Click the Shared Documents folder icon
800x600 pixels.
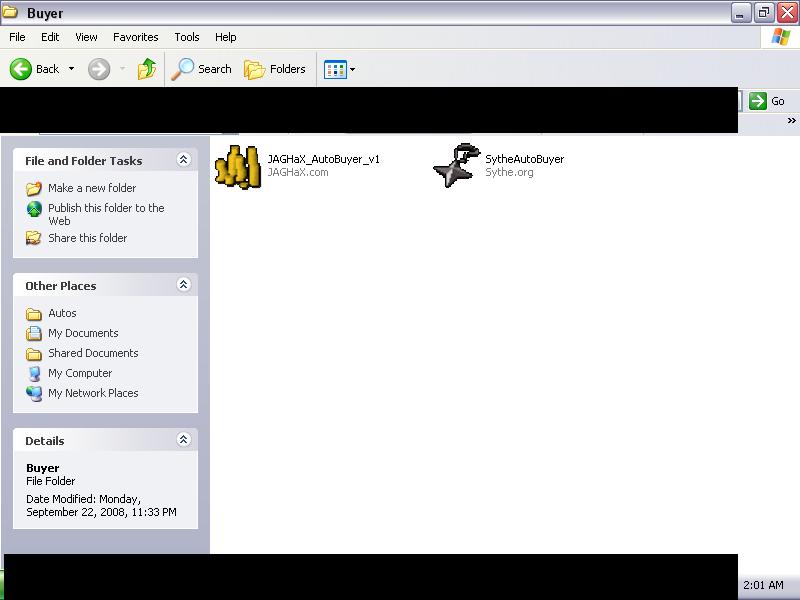tap(34, 354)
